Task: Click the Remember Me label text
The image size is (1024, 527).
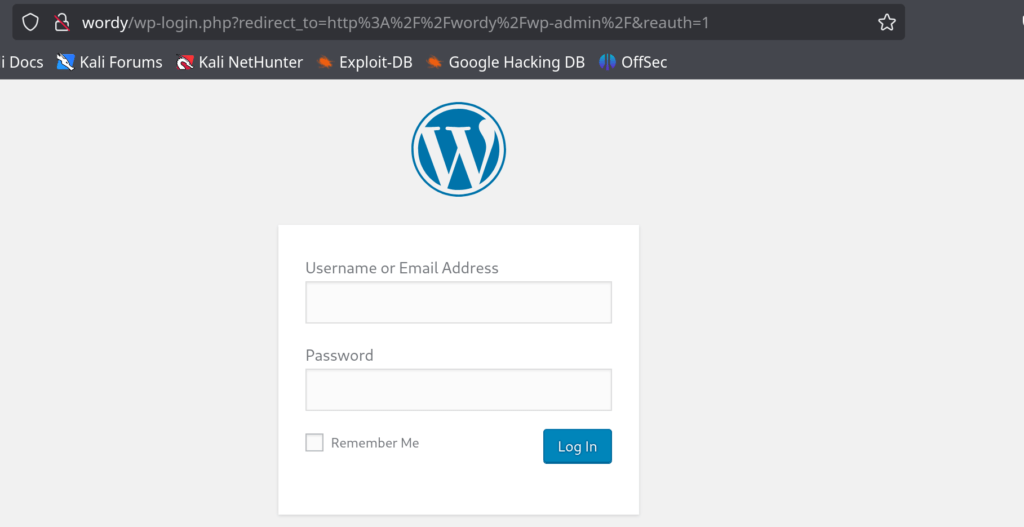Action: click(x=375, y=443)
